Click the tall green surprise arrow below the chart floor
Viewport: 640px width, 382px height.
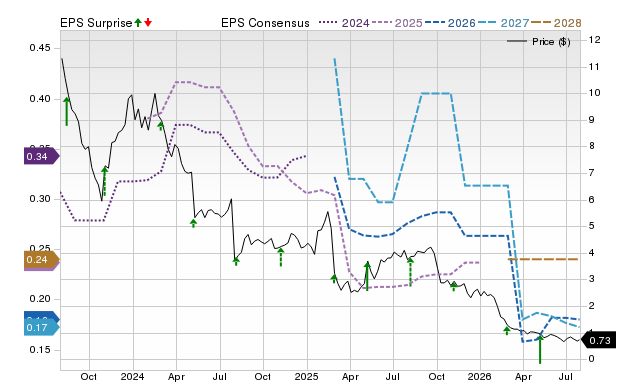coord(540,349)
